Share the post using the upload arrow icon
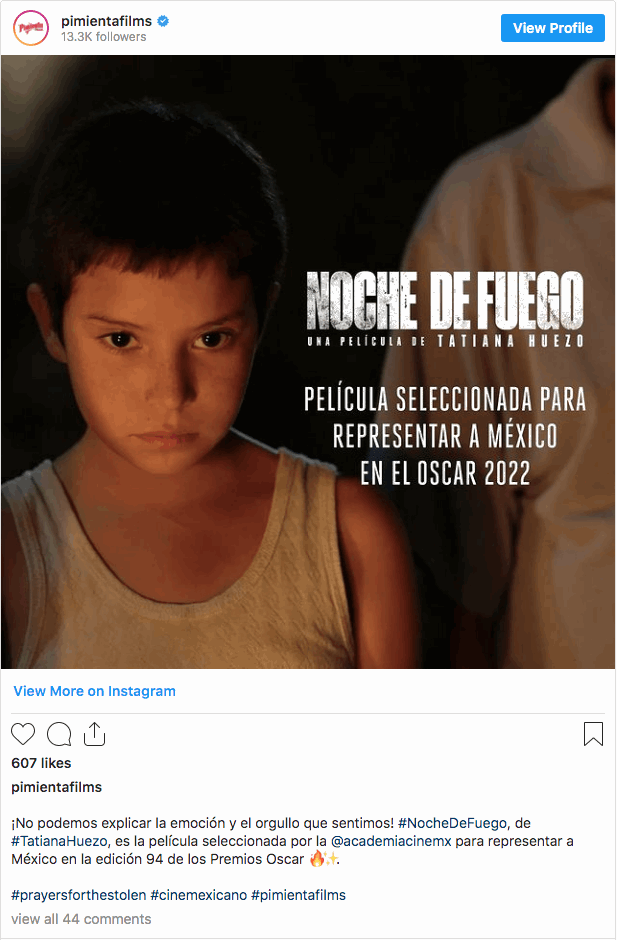The image size is (617, 940). (x=94, y=734)
